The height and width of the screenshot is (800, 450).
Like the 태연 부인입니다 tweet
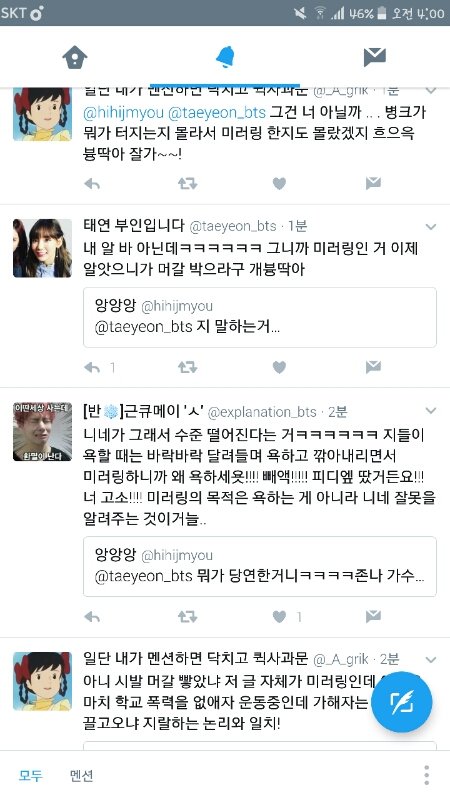point(279,367)
